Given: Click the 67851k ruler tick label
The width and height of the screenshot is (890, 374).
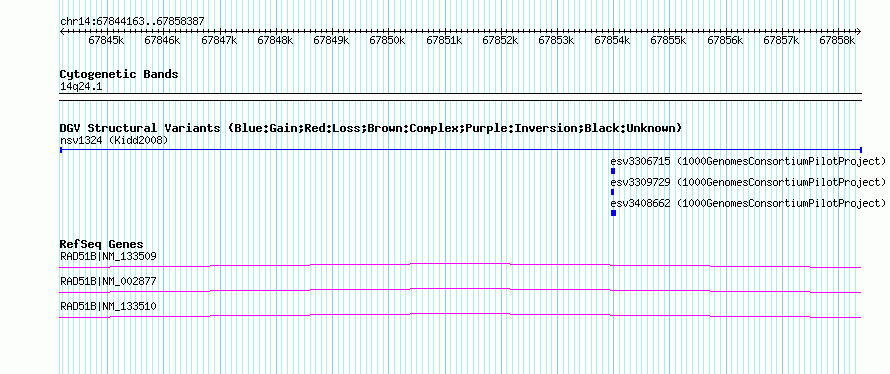Looking at the screenshot, I should [444, 40].
